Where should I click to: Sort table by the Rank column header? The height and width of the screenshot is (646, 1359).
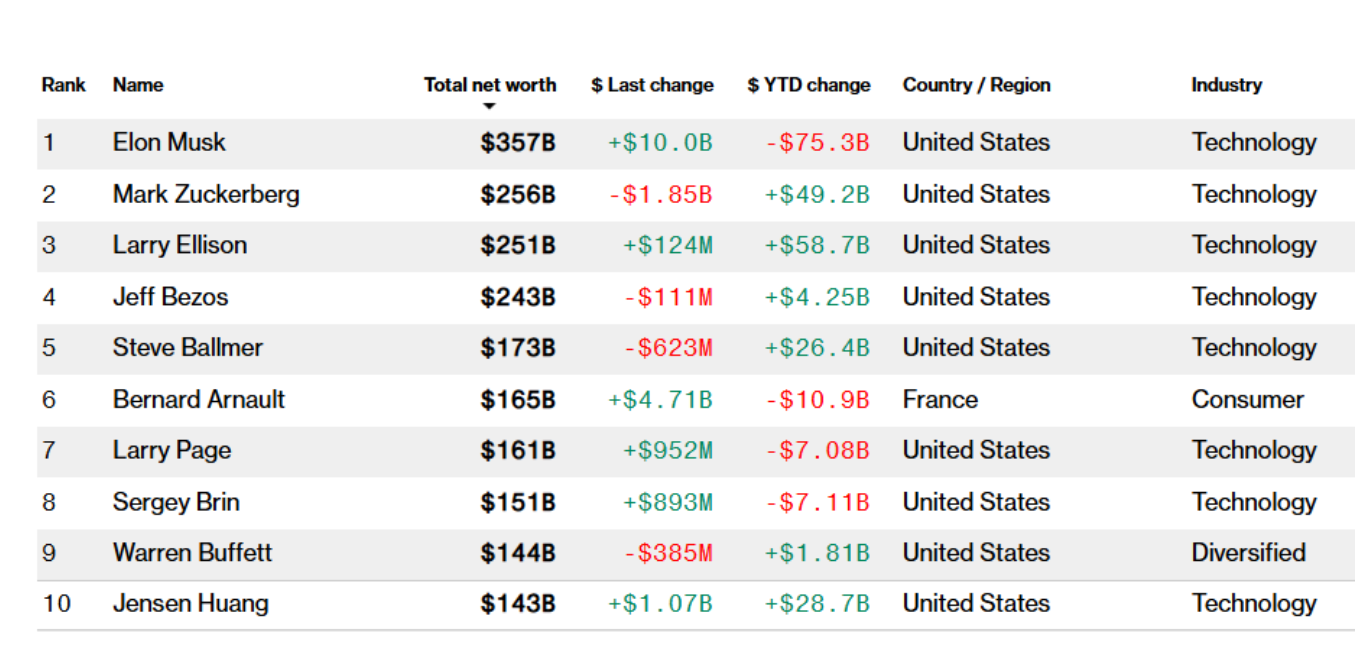coord(64,85)
